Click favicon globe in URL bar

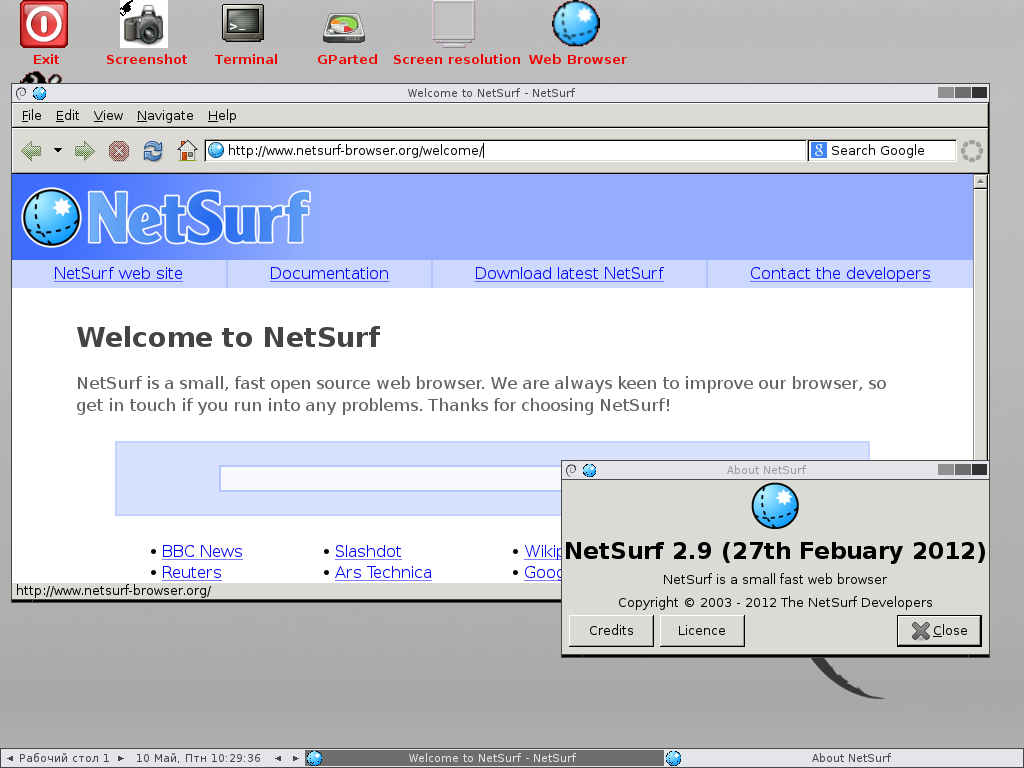pos(216,151)
